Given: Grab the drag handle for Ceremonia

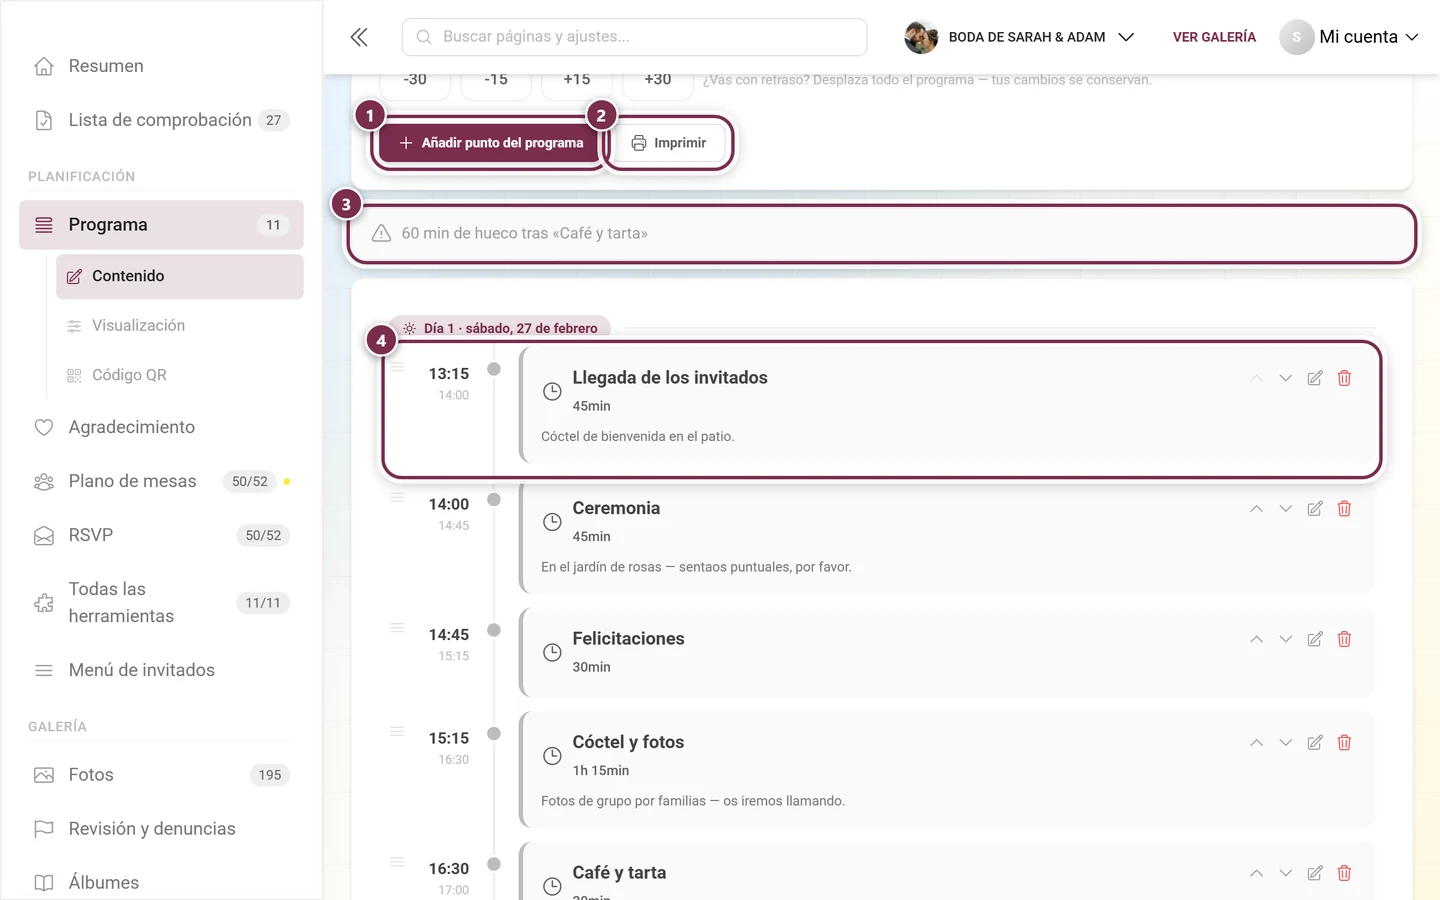Looking at the screenshot, I should (397, 498).
